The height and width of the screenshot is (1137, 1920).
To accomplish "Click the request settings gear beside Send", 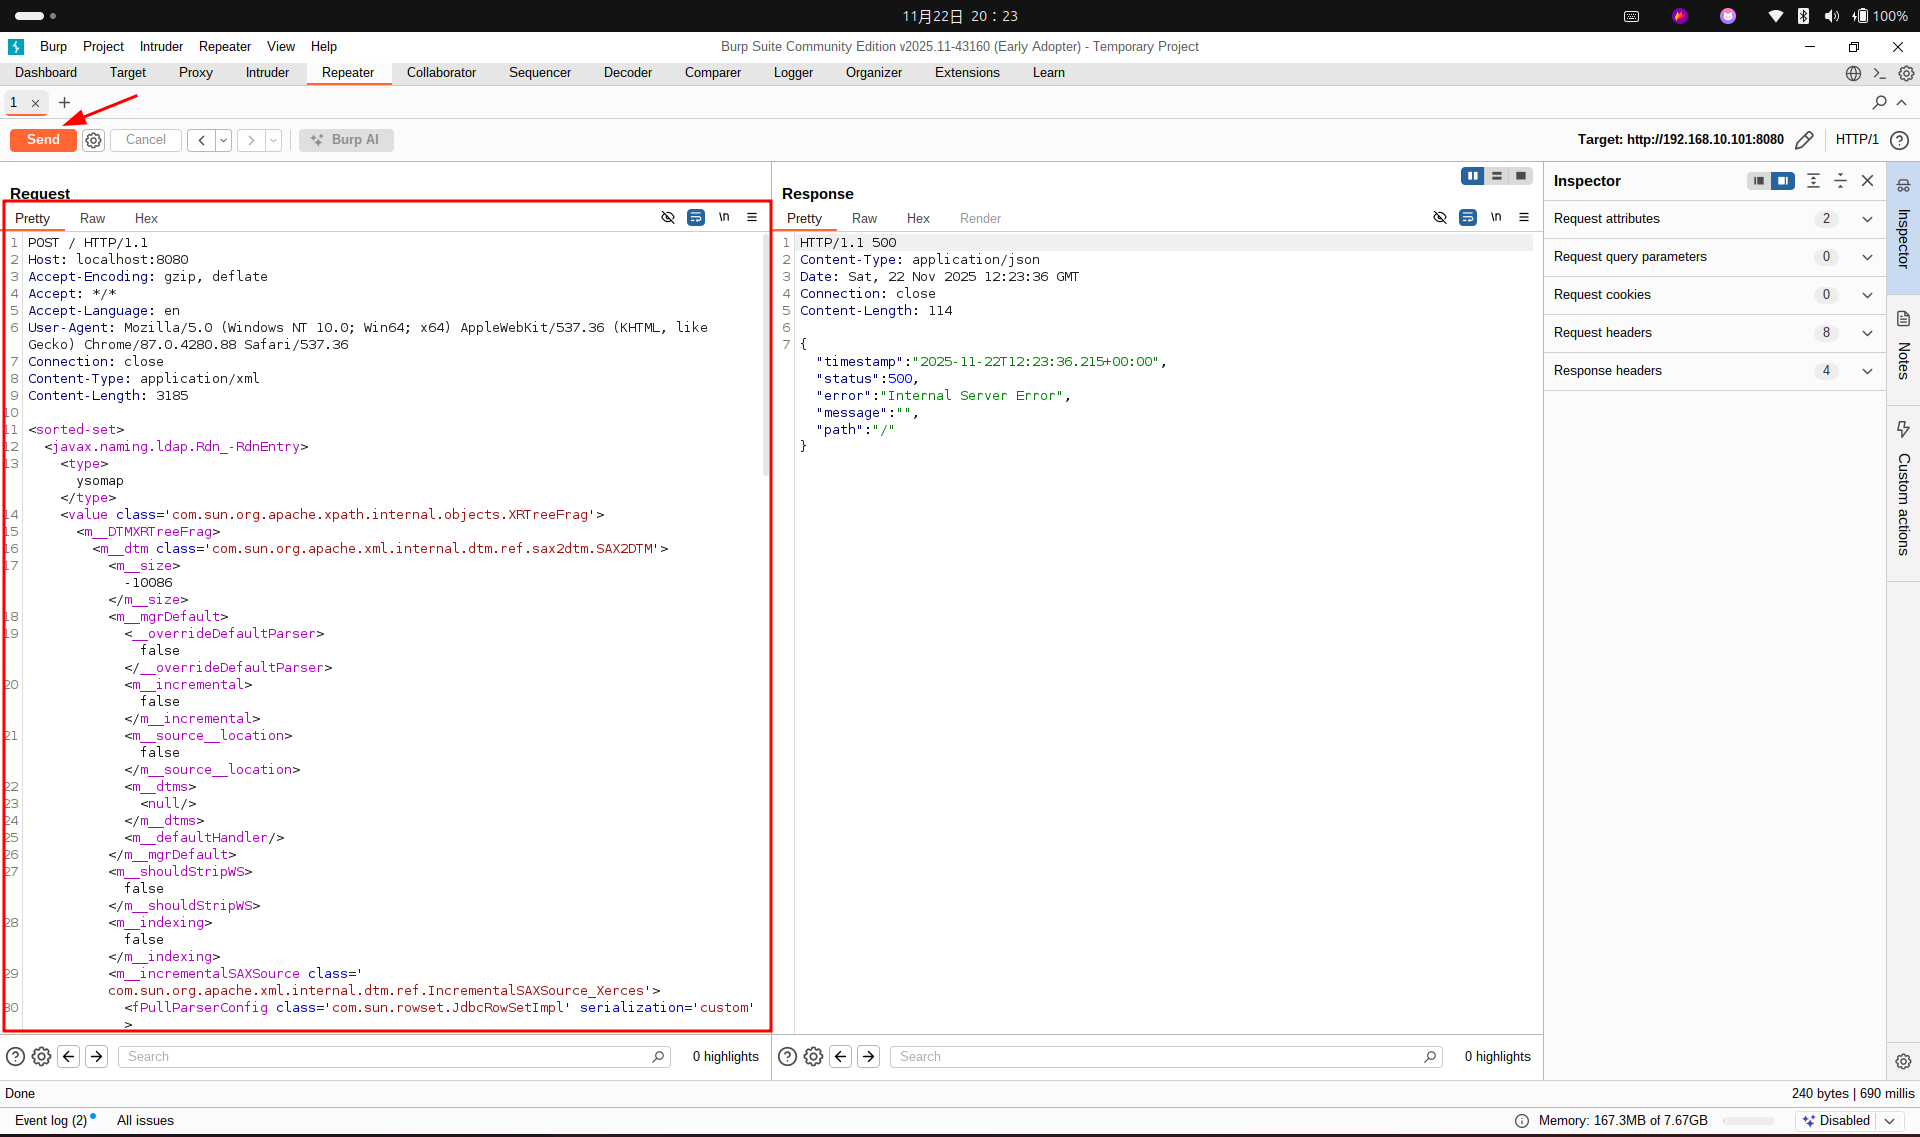I will (x=93, y=140).
